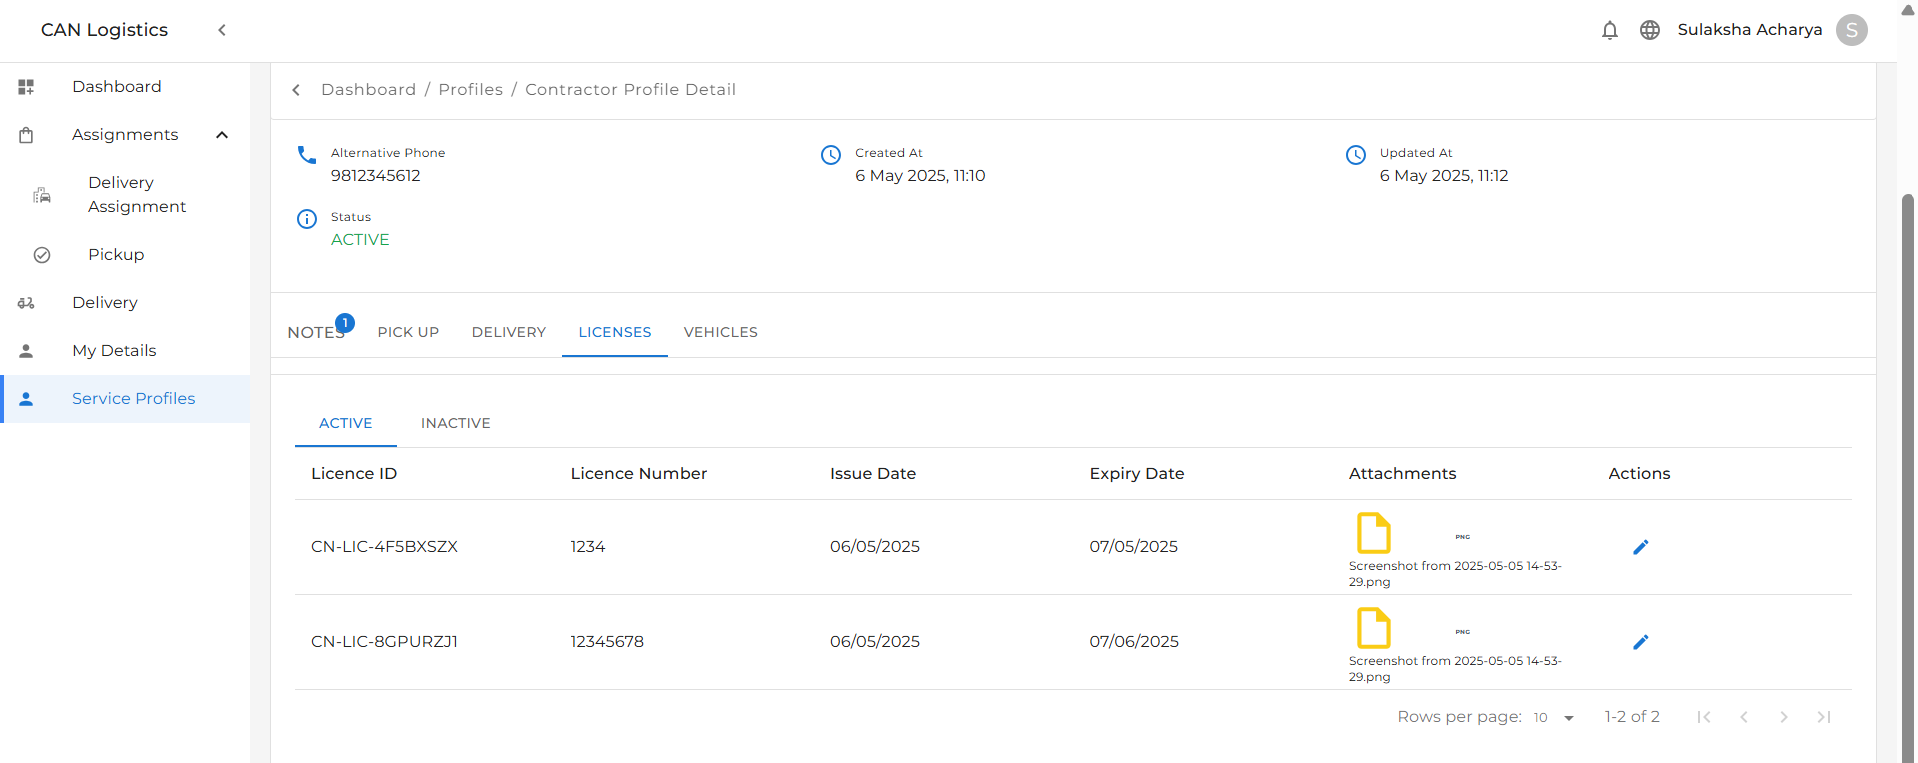The image size is (1918, 763).
Task: Open attachment file icon for licence 12345678
Action: [1374, 628]
